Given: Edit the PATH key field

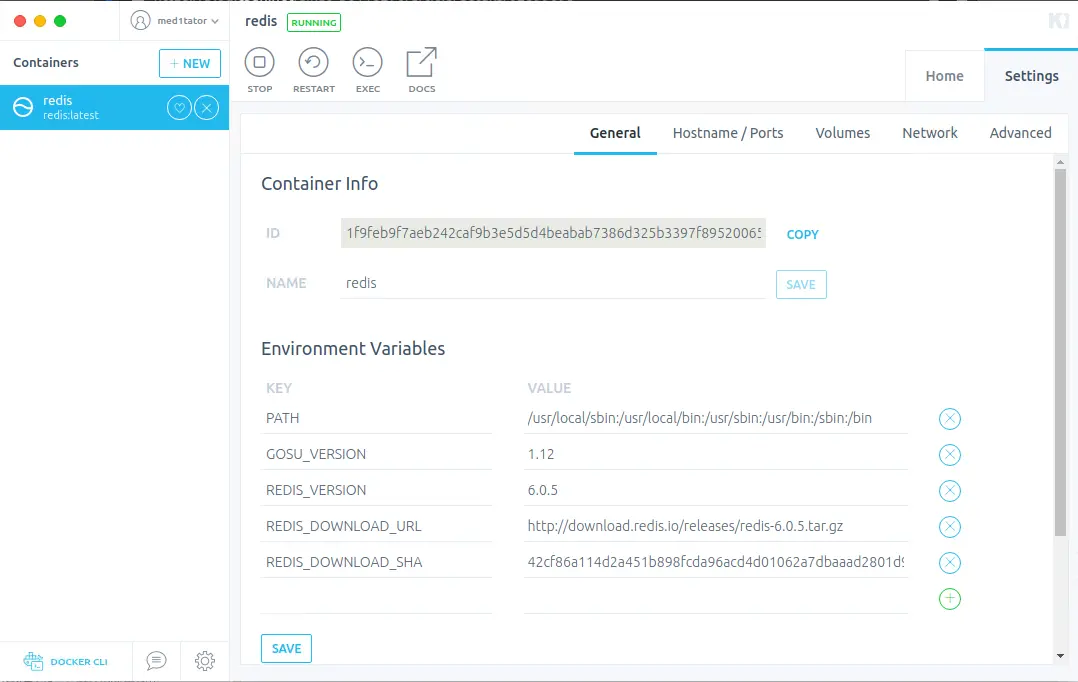Looking at the screenshot, I should pyautogui.click(x=376, y=418).
